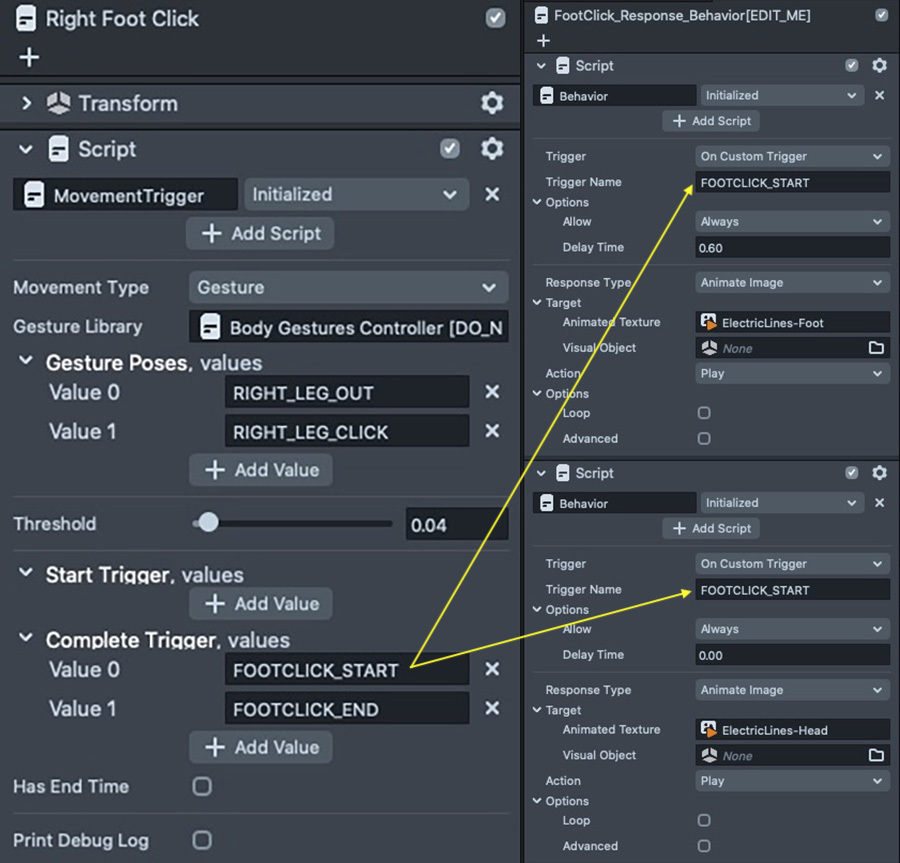The image size is (900, 863).
Task: Click Add Script below MovementTrigger
Action: pos(260,234)
